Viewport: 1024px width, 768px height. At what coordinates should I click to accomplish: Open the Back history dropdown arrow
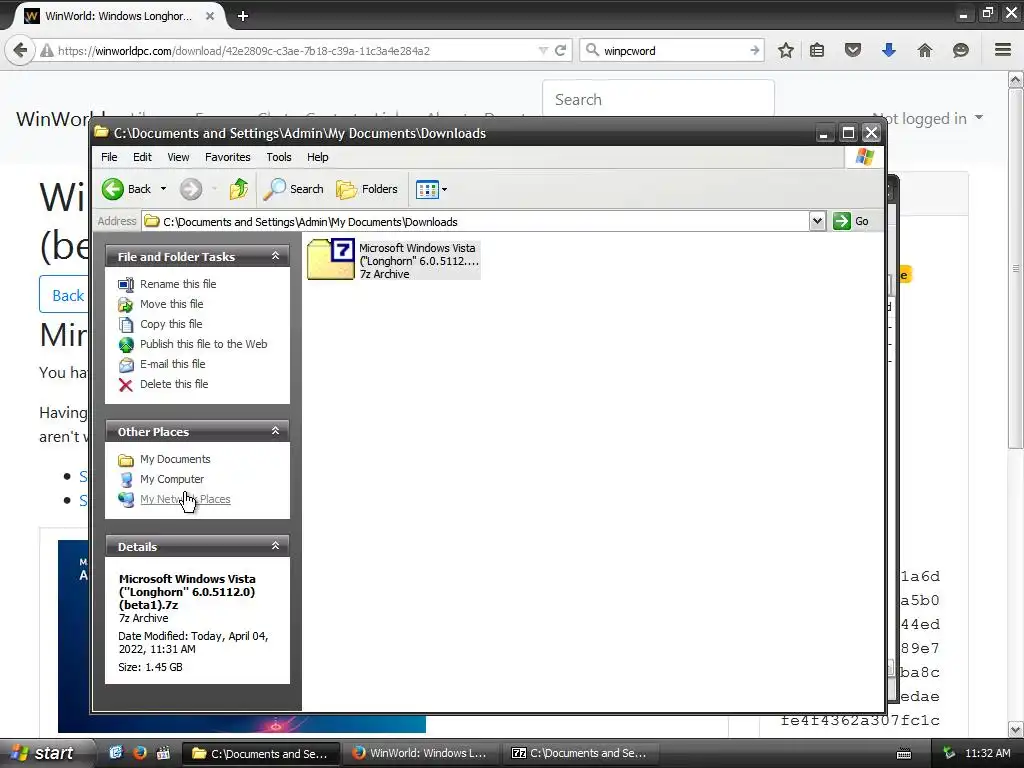(x=163, y=189)
